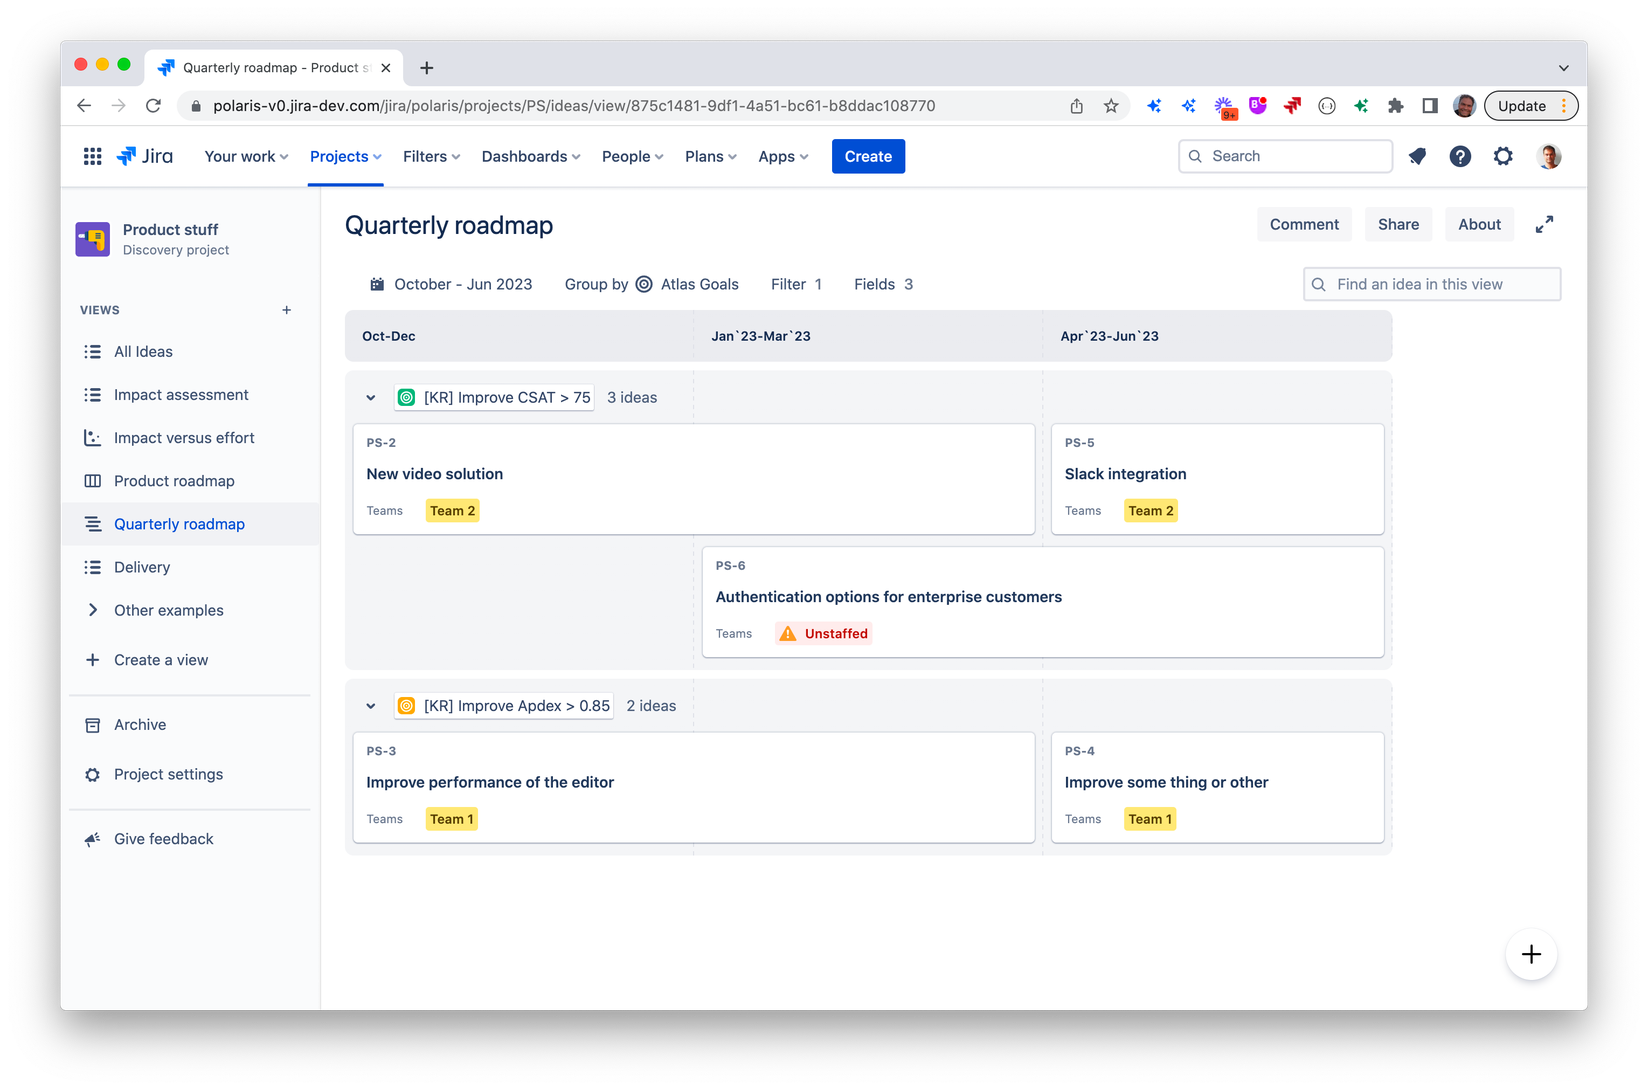Click the Find an idea search field

coord(1431,284)
